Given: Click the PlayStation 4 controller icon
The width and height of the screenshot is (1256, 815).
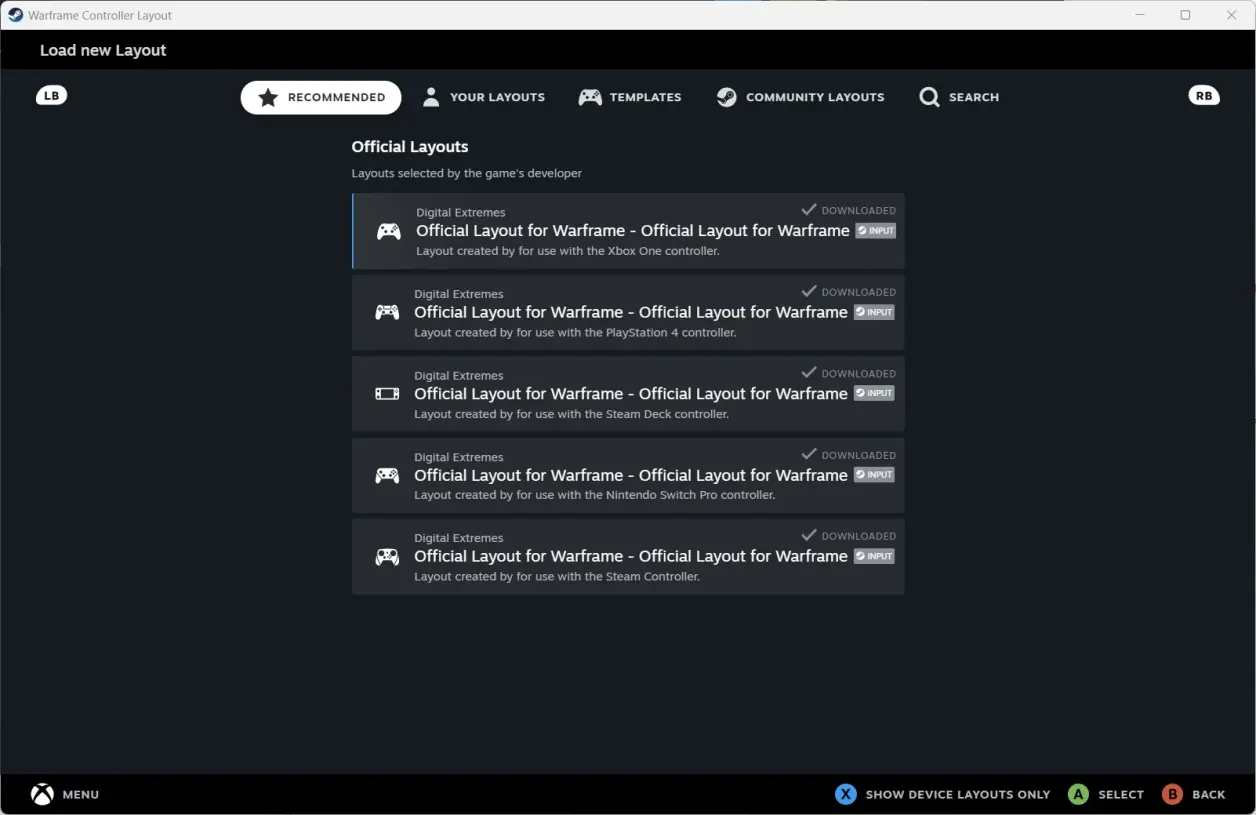Looking at the screenshot, I should [387, 312].
